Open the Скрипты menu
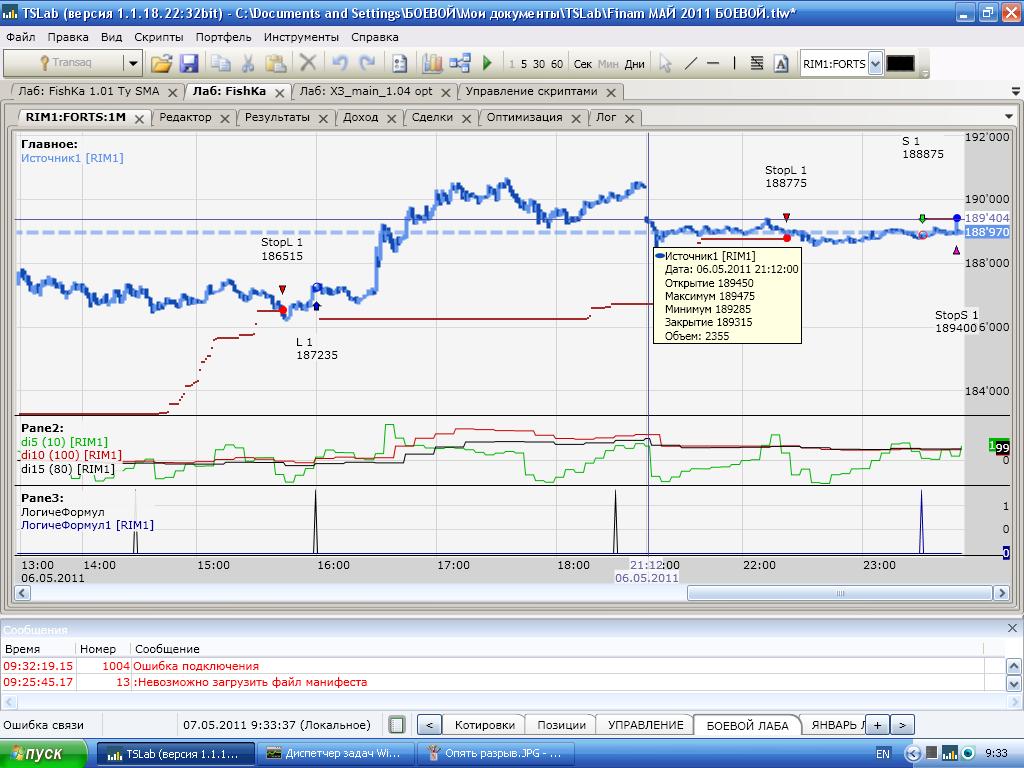Image resolution: width=1024 pixels, height=768 pixels. coord(158,37)
